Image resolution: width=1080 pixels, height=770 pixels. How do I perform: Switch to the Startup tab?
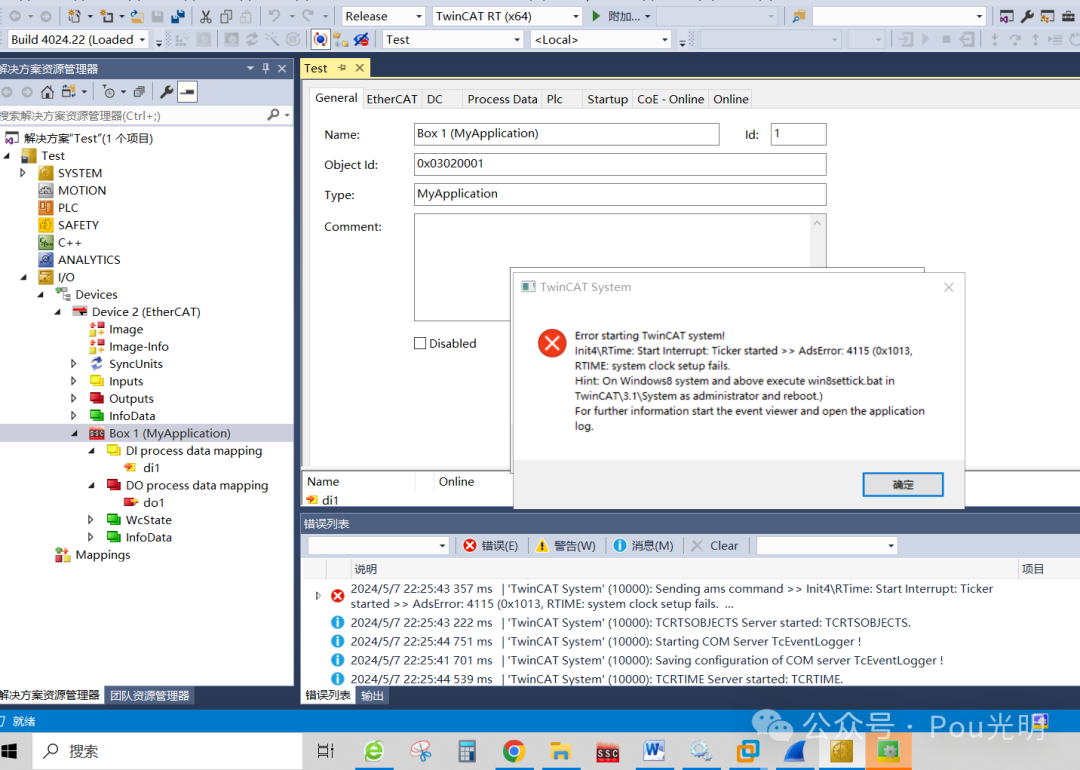click(x=607, y=99)
